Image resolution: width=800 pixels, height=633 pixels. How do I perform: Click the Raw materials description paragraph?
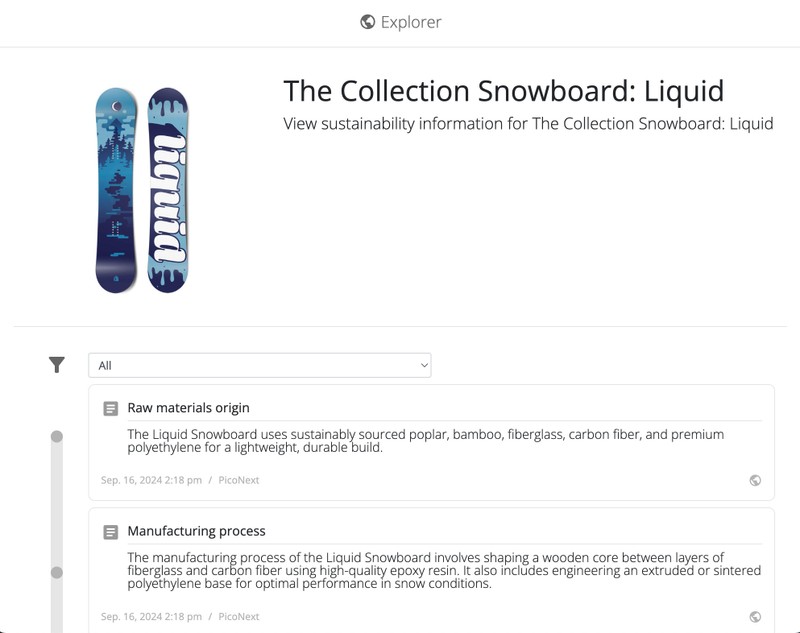point(425,441)
